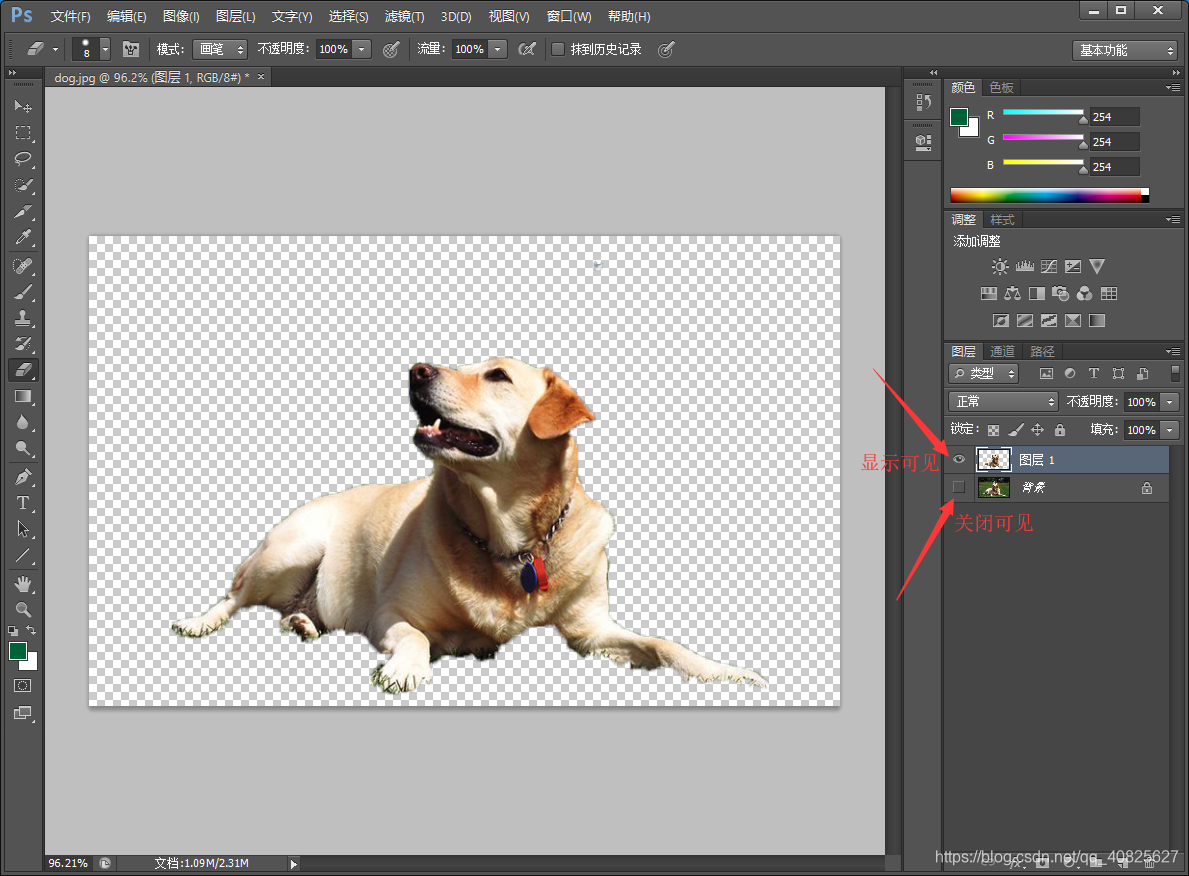
Task: Toggle lock image pixels brush icon
Action: (1016, 429)
